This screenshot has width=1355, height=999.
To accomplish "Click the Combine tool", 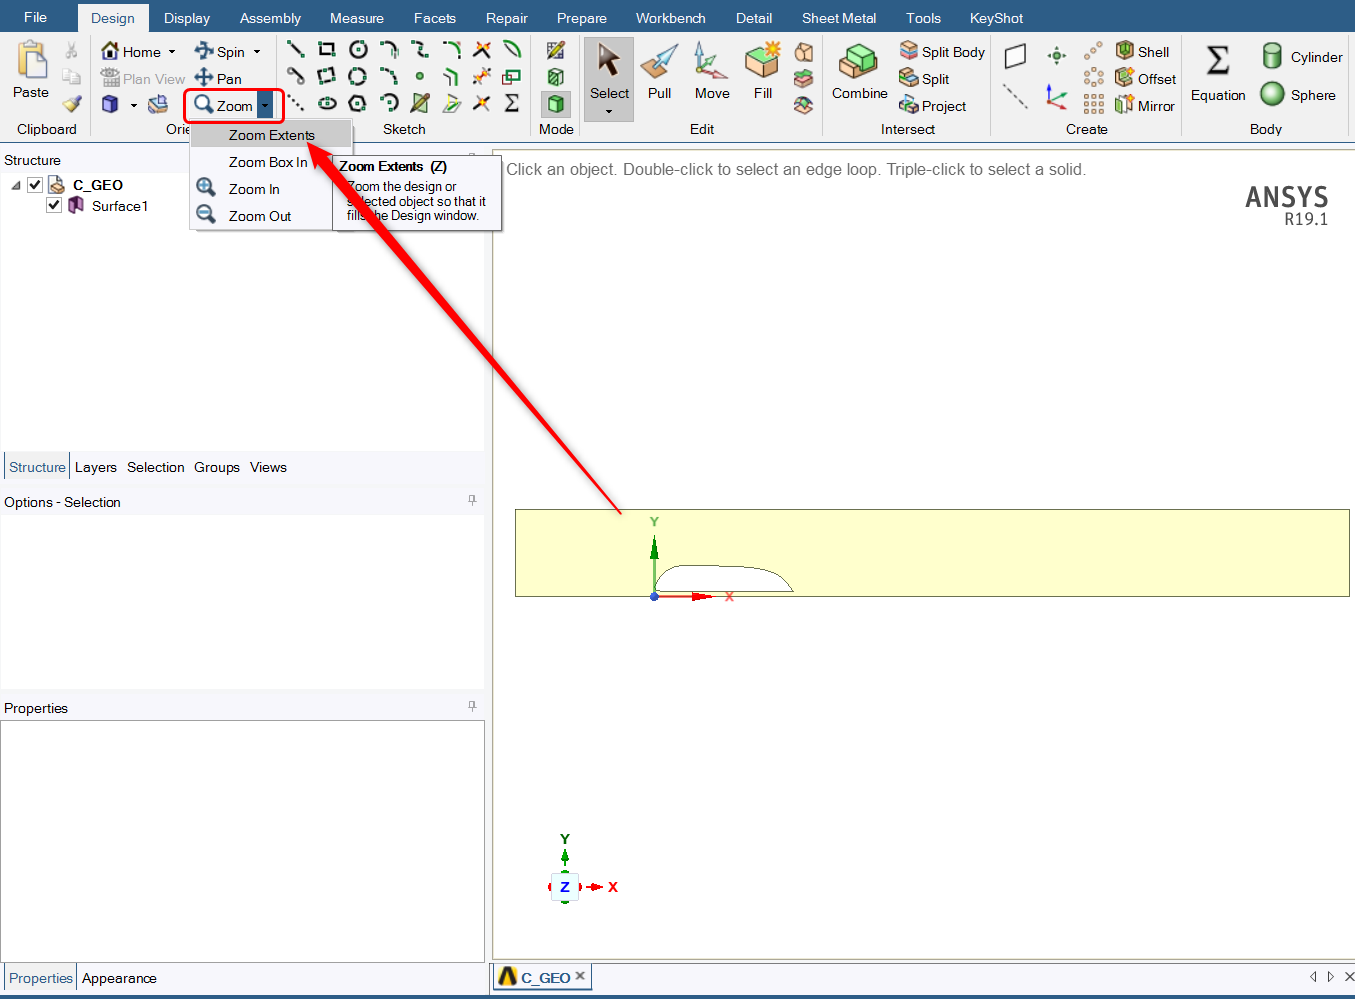I will (x=859, y=71).
